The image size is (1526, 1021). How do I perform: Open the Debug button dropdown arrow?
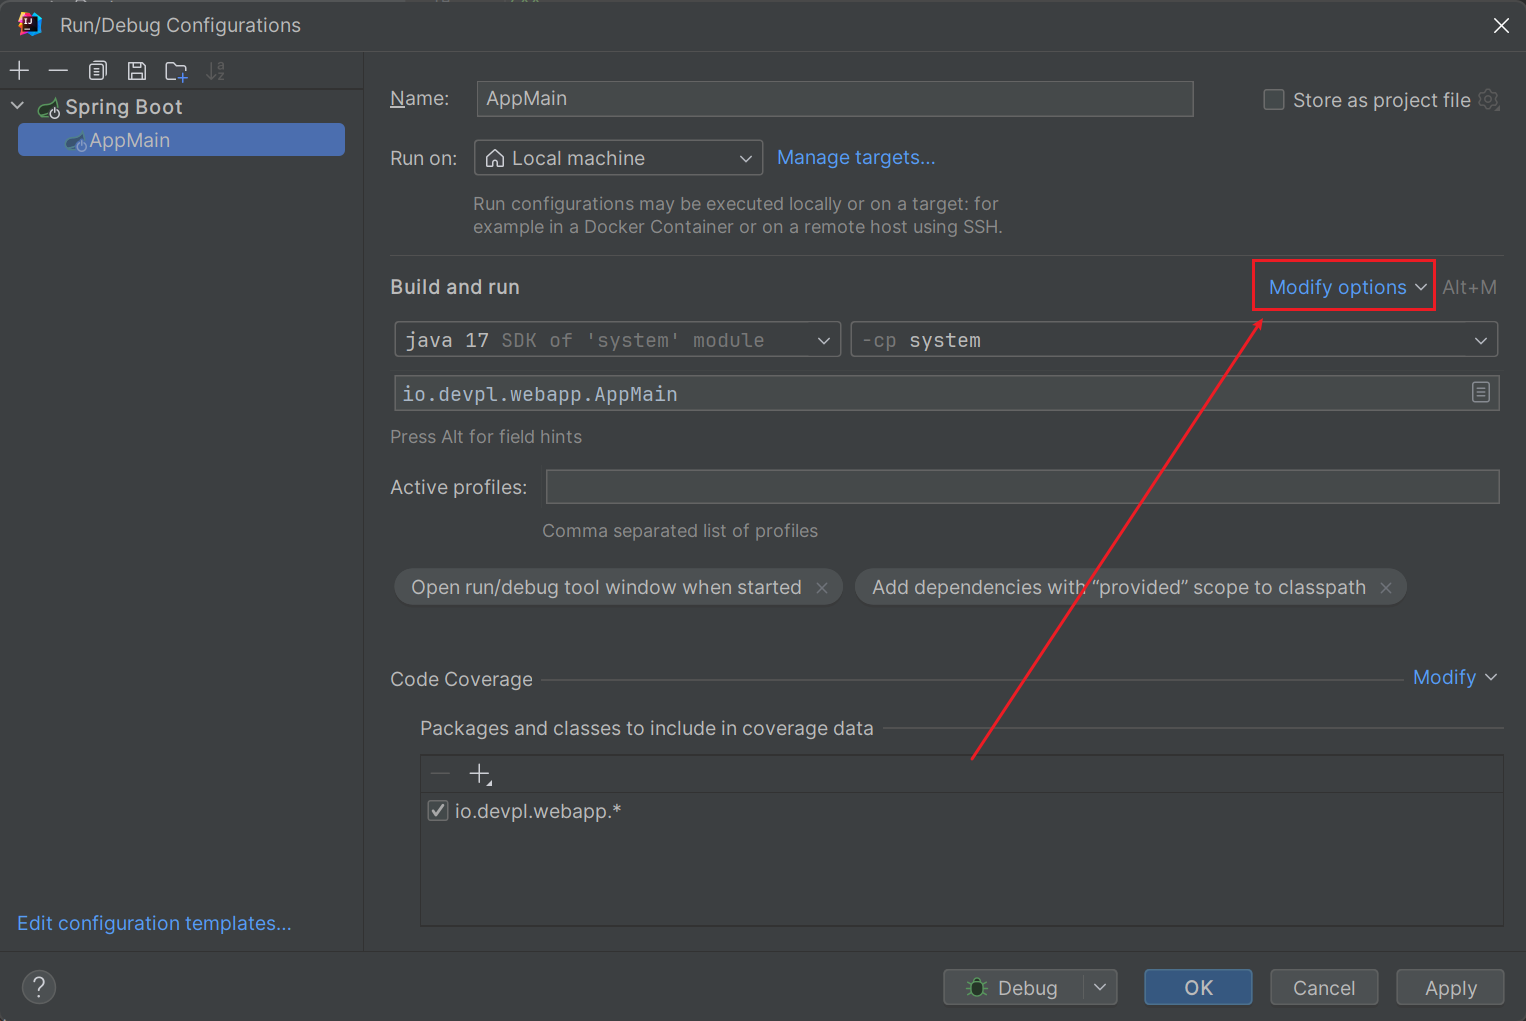1100,987
